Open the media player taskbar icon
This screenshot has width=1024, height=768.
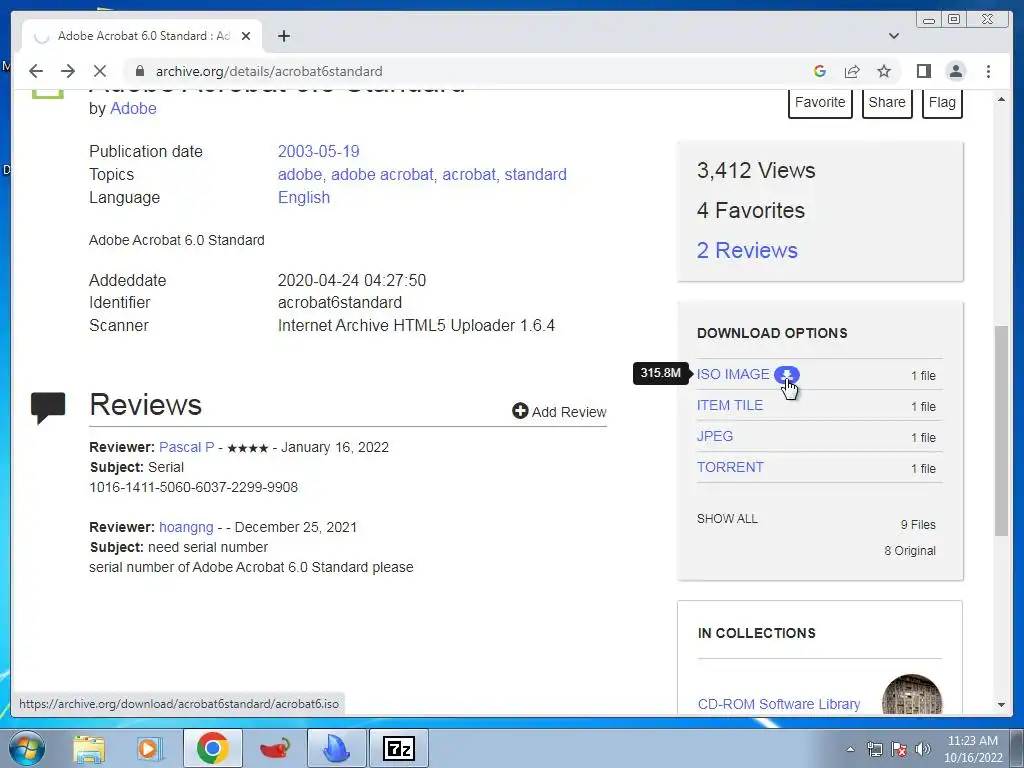(x=150, y=748)
